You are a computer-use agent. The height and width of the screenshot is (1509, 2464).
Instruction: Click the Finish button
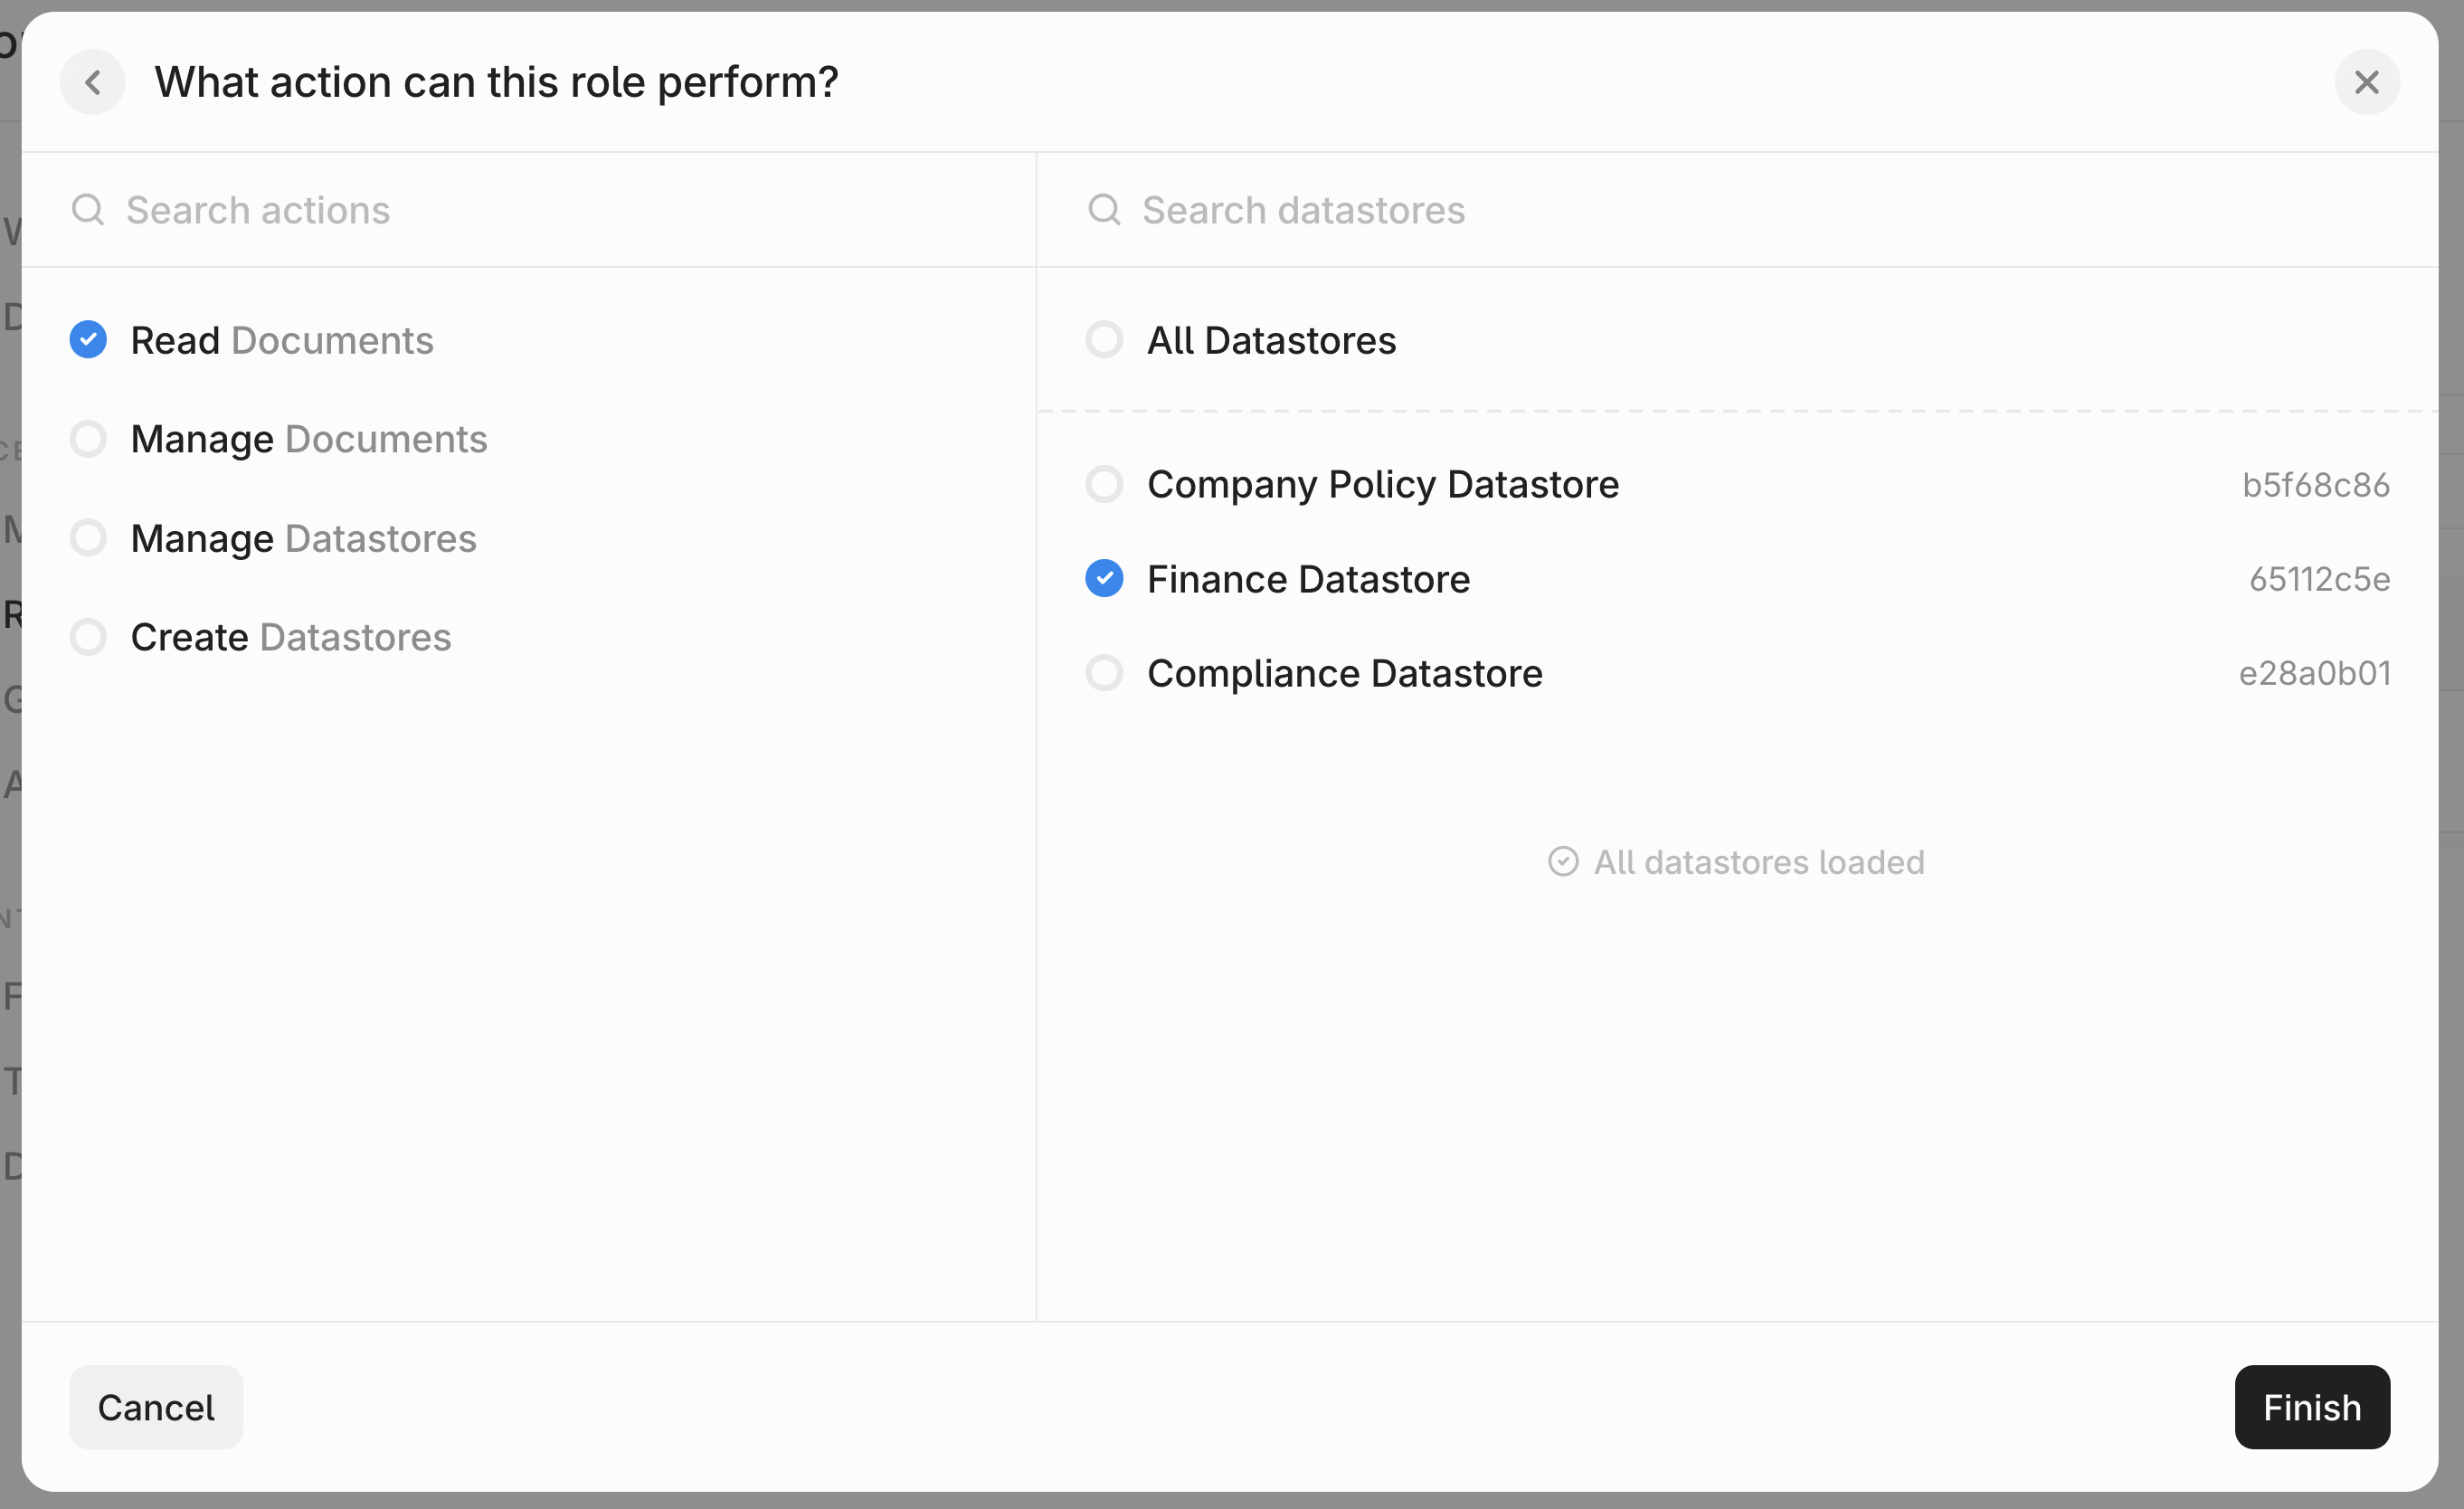point(2311,1407)
